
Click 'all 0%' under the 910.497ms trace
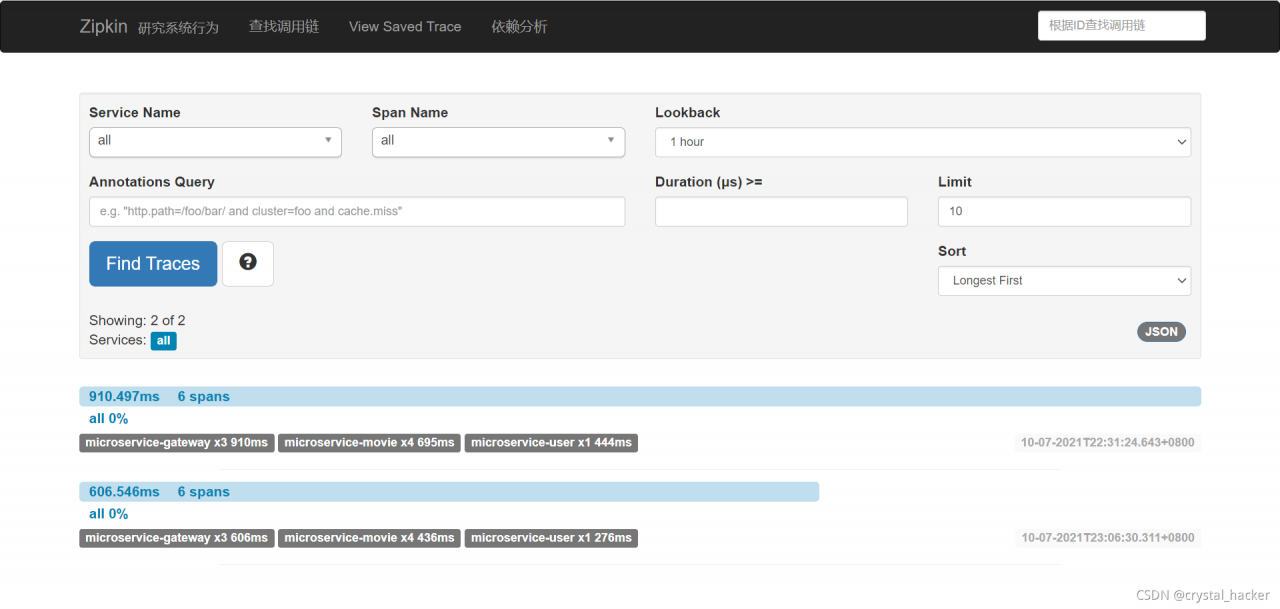coord(108,419)
